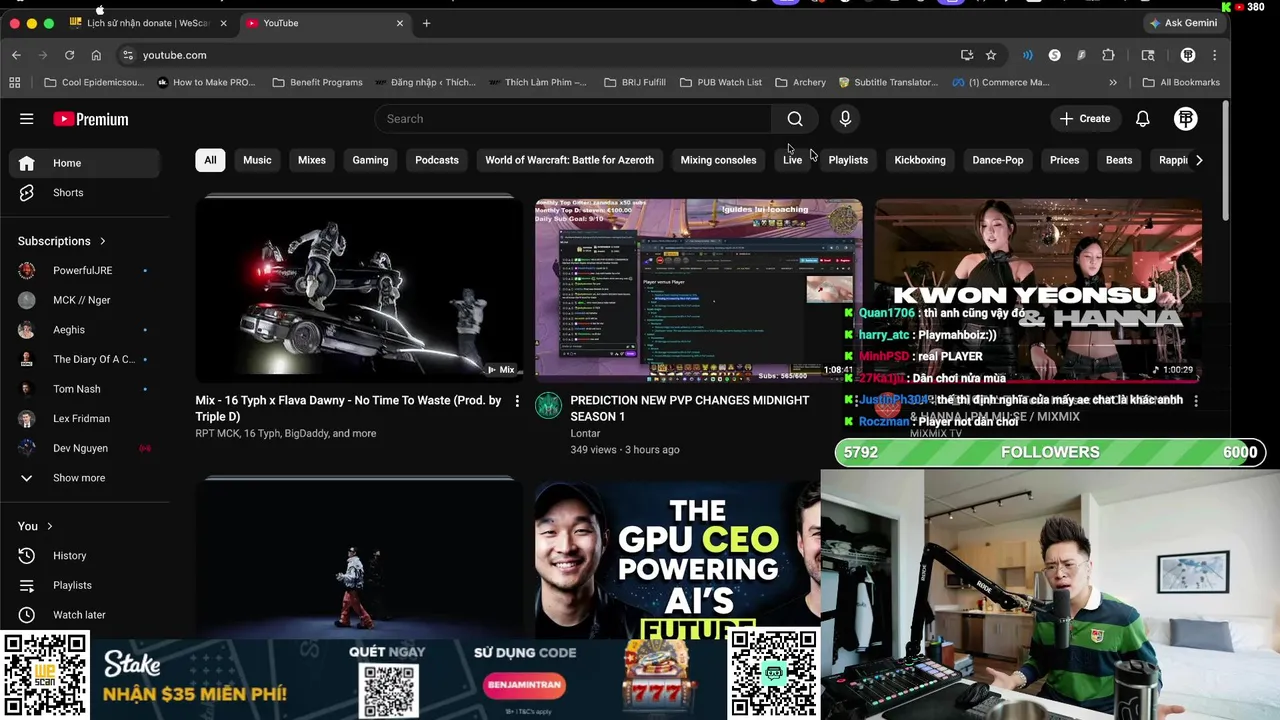Image resolution: width=1280 pixels, height=720 pixels.
Task: Click Lontar channel name
Action: tap(585, 433)
